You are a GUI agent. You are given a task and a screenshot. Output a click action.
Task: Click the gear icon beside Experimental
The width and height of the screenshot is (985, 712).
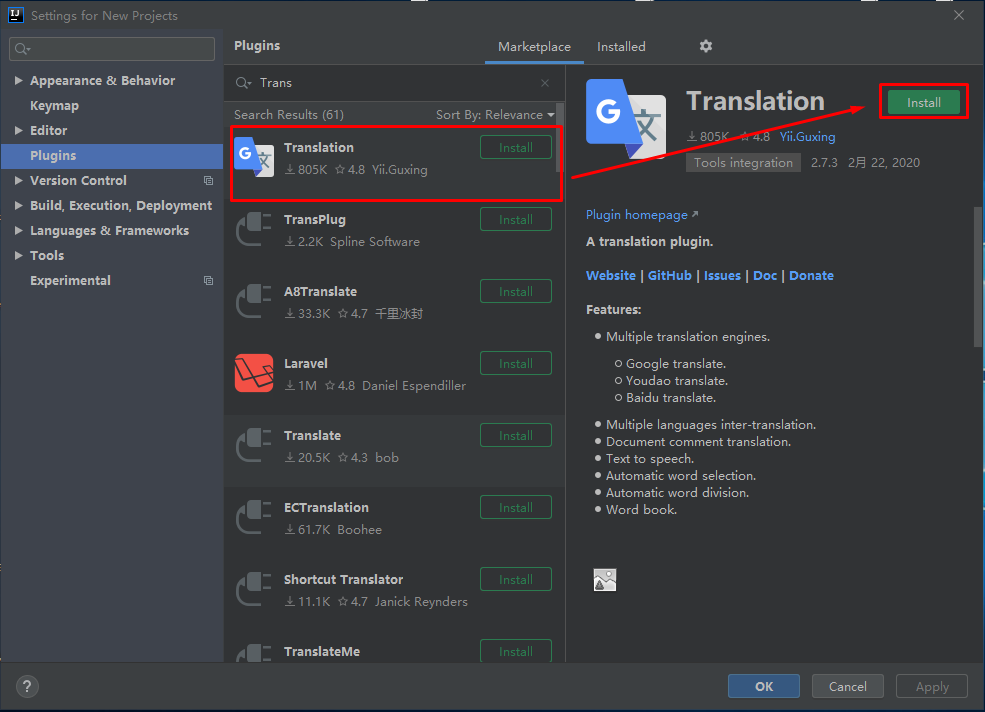(208, 281)
